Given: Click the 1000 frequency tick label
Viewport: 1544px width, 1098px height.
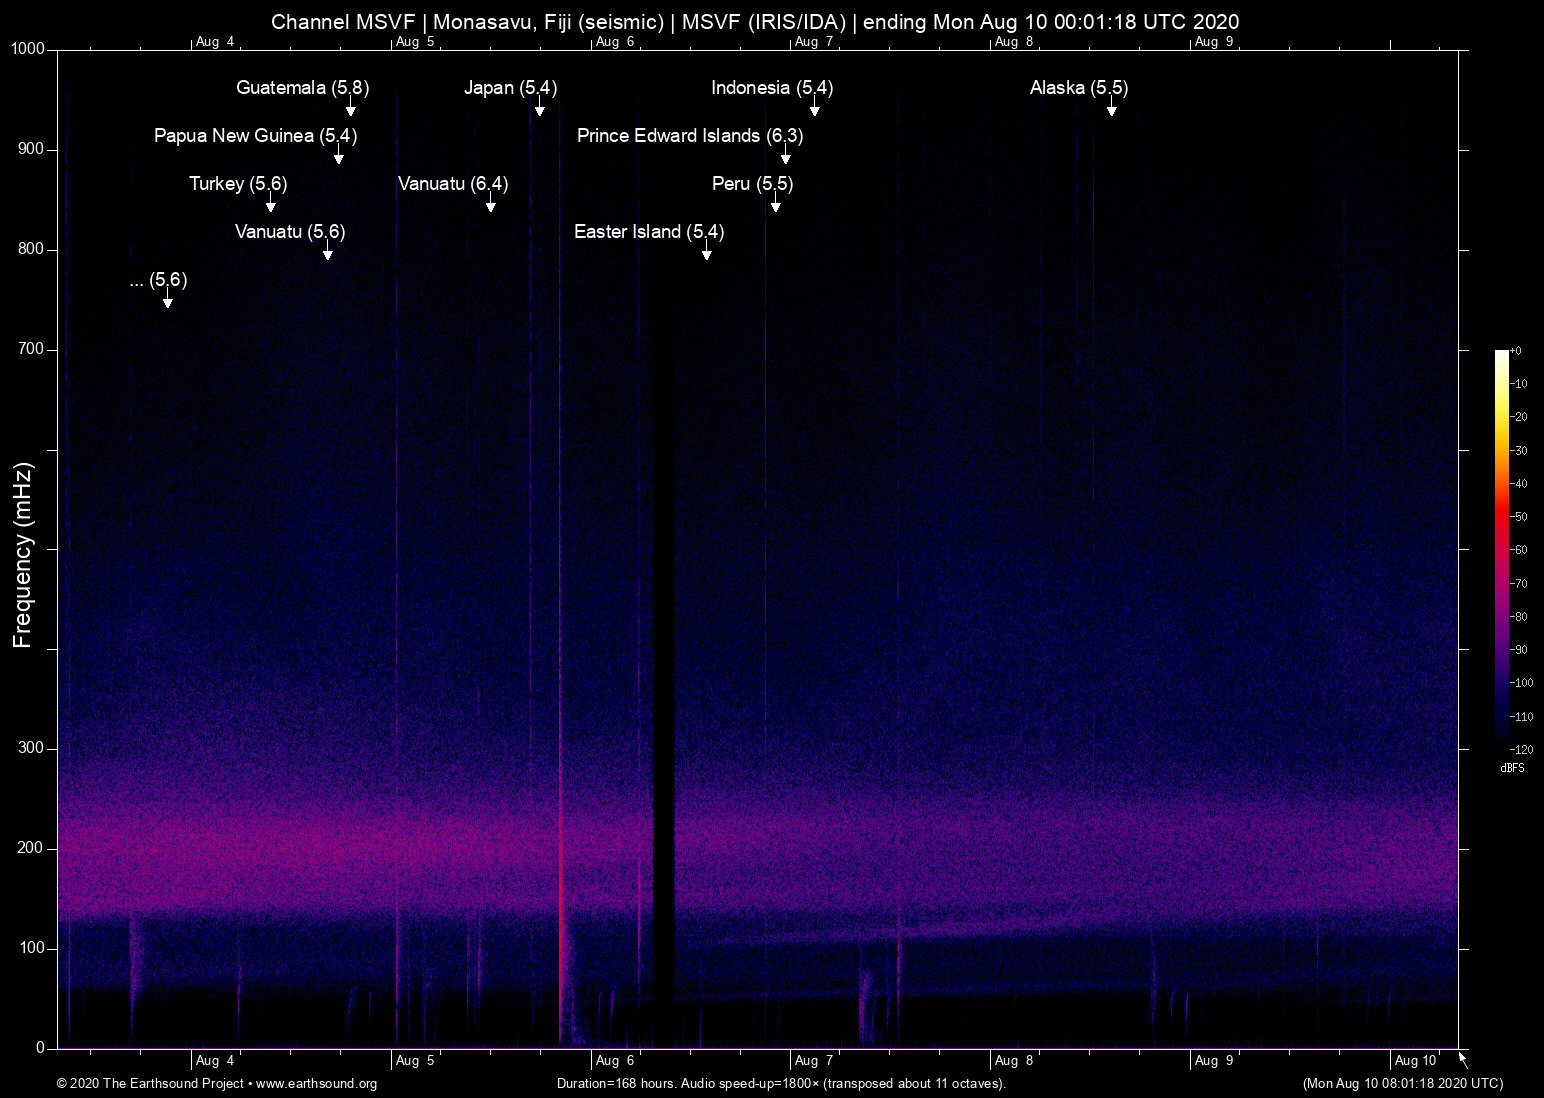Looking at the screenshot, I should click(28, 49).
